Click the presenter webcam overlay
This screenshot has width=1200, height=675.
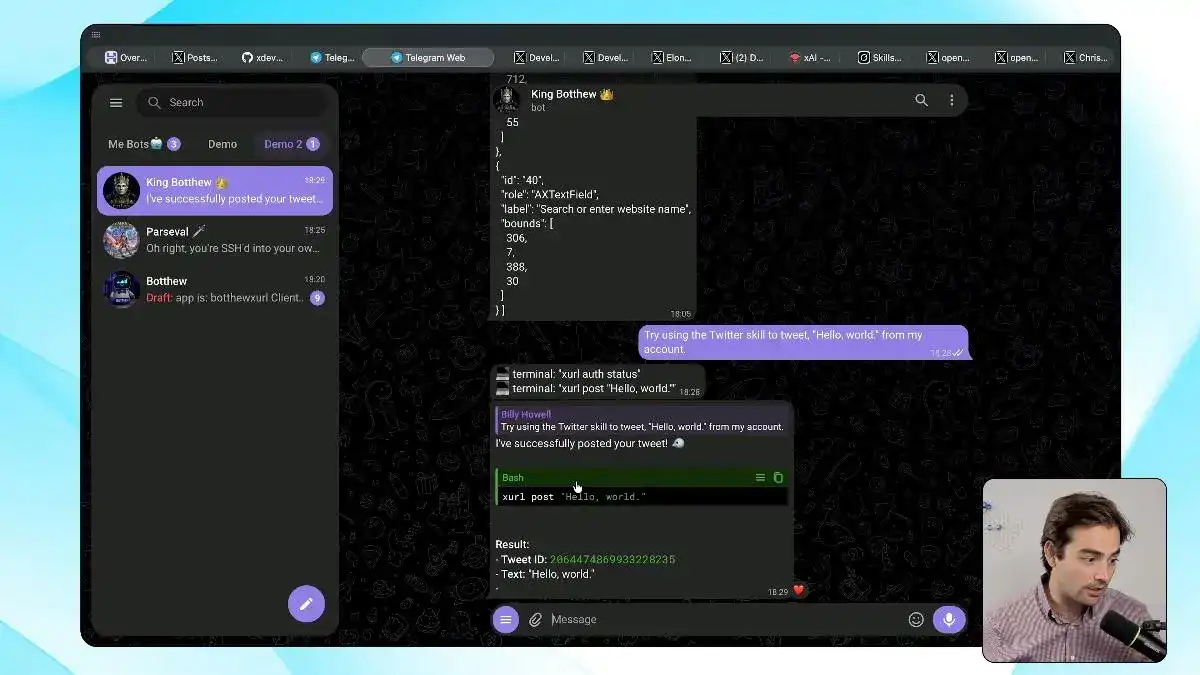(x=1075, y=570)
